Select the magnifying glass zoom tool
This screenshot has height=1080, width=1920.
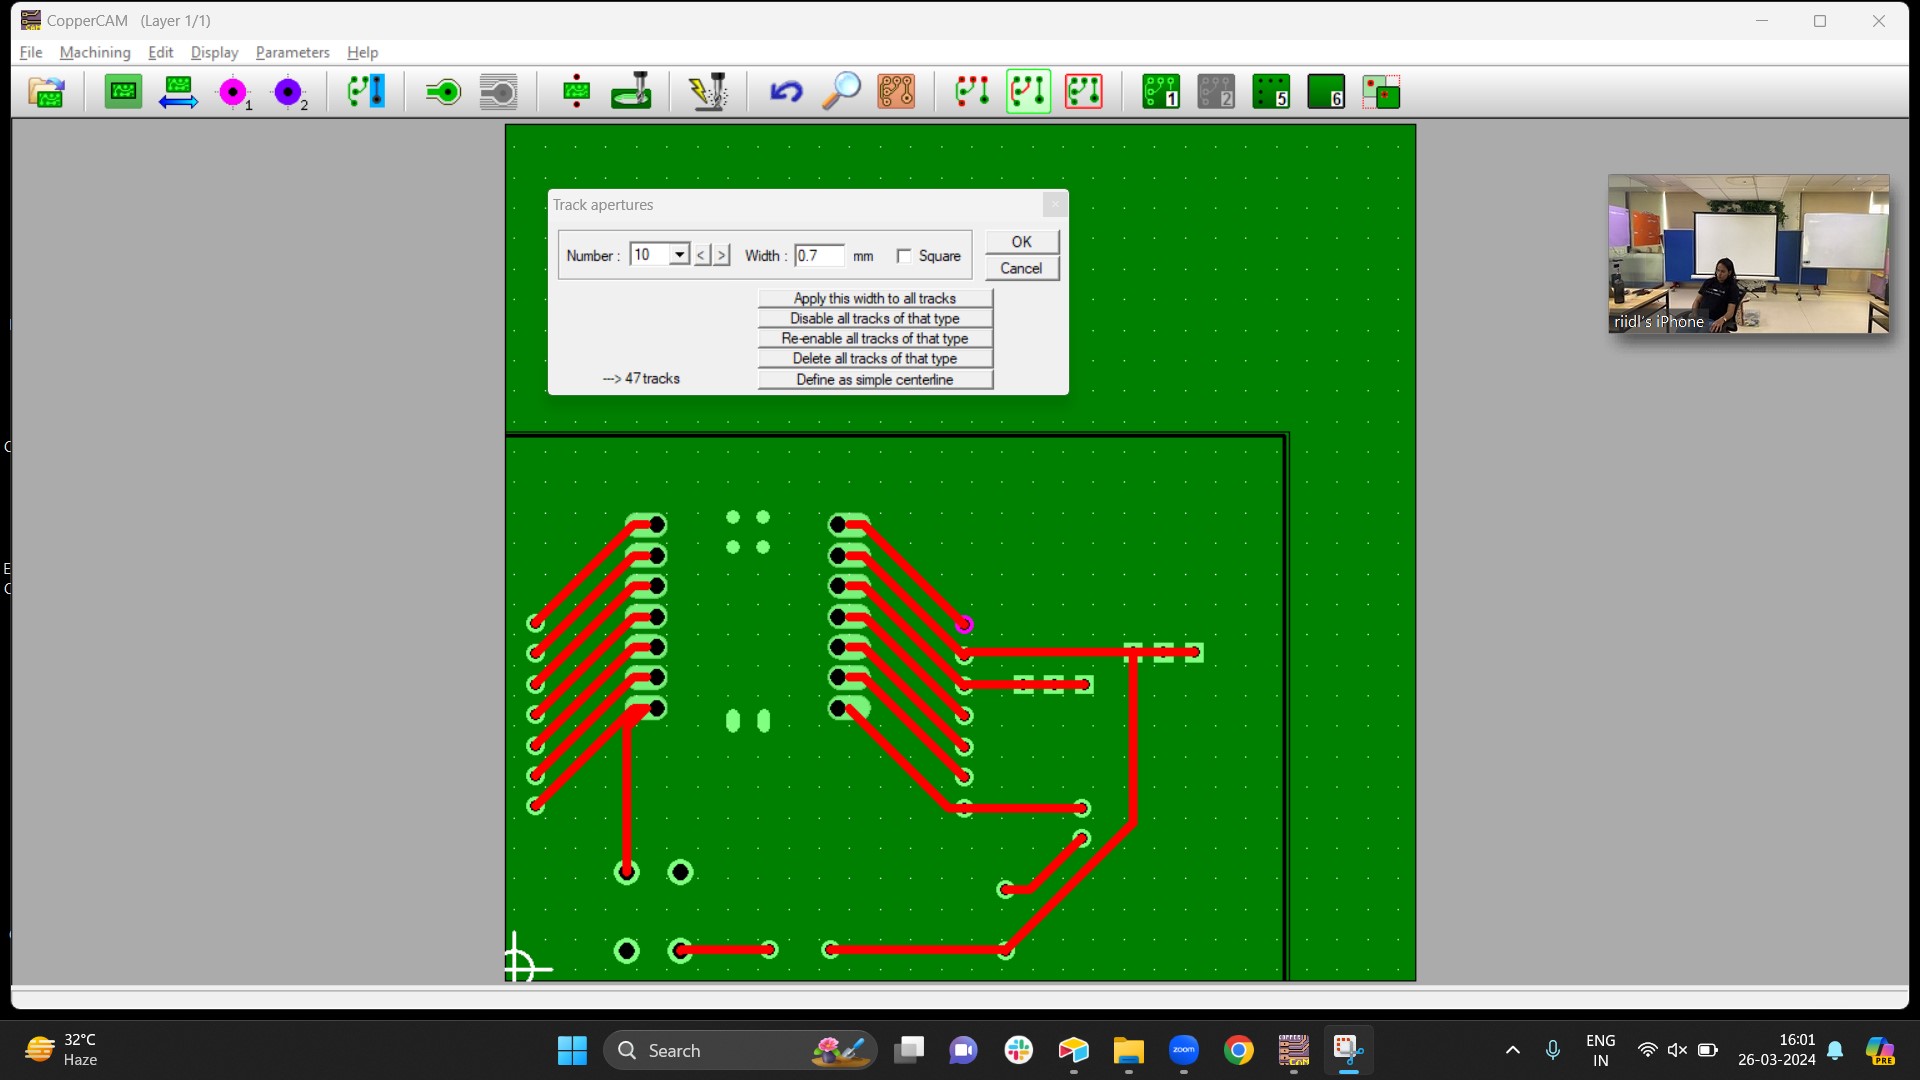[841, 93]
